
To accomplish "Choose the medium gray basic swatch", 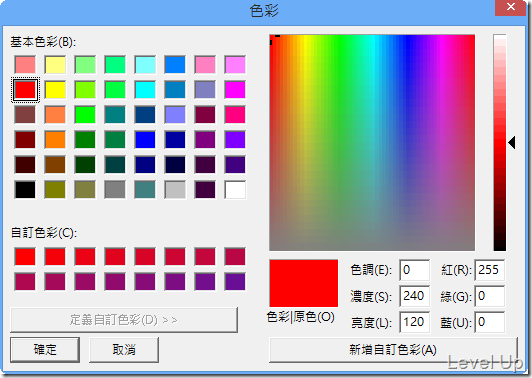I will coord(115,190).
